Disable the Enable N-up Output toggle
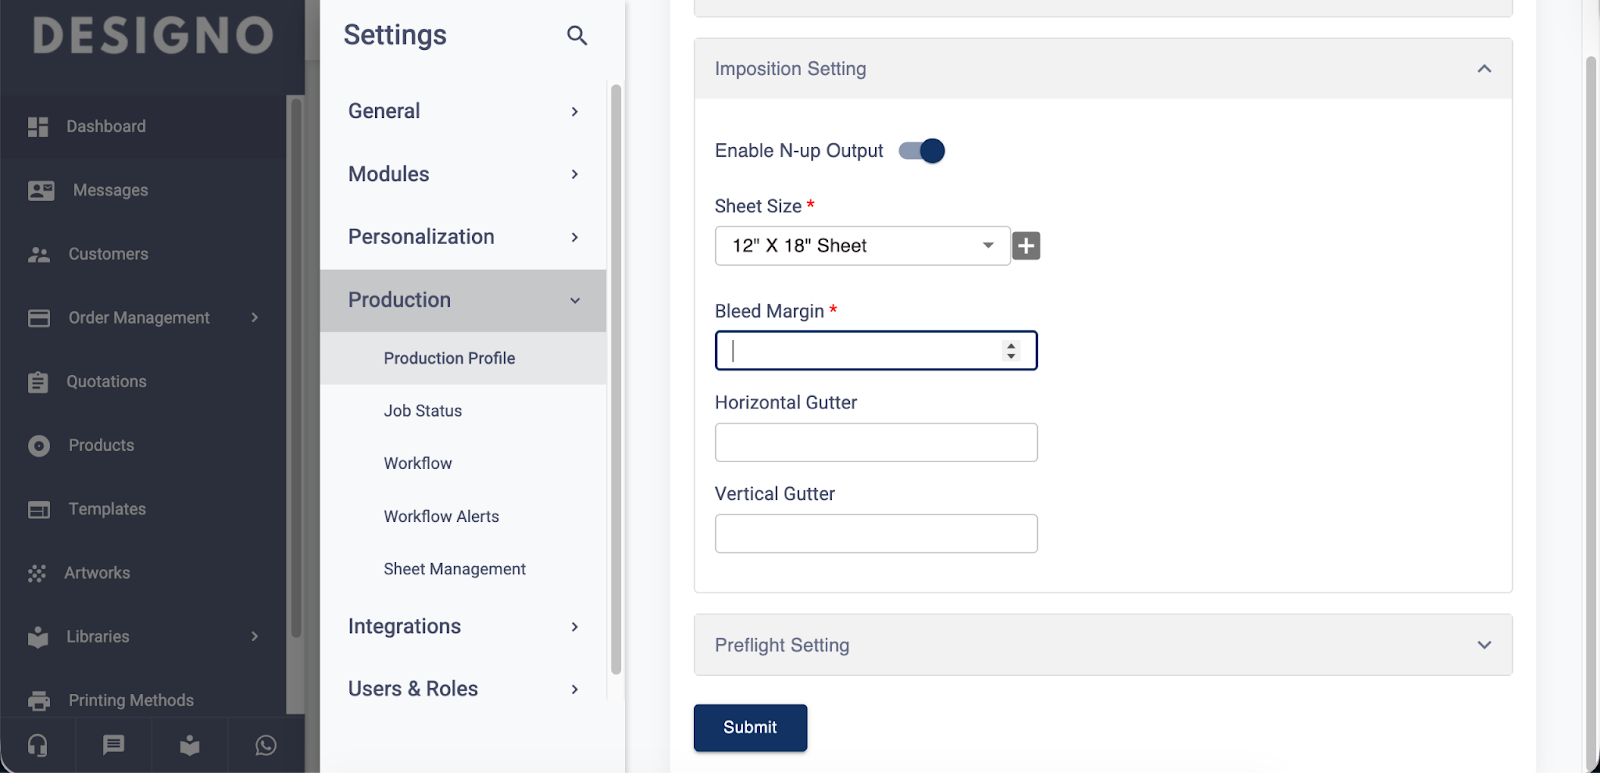This screenshot has height=773, width=1600. 921,151
